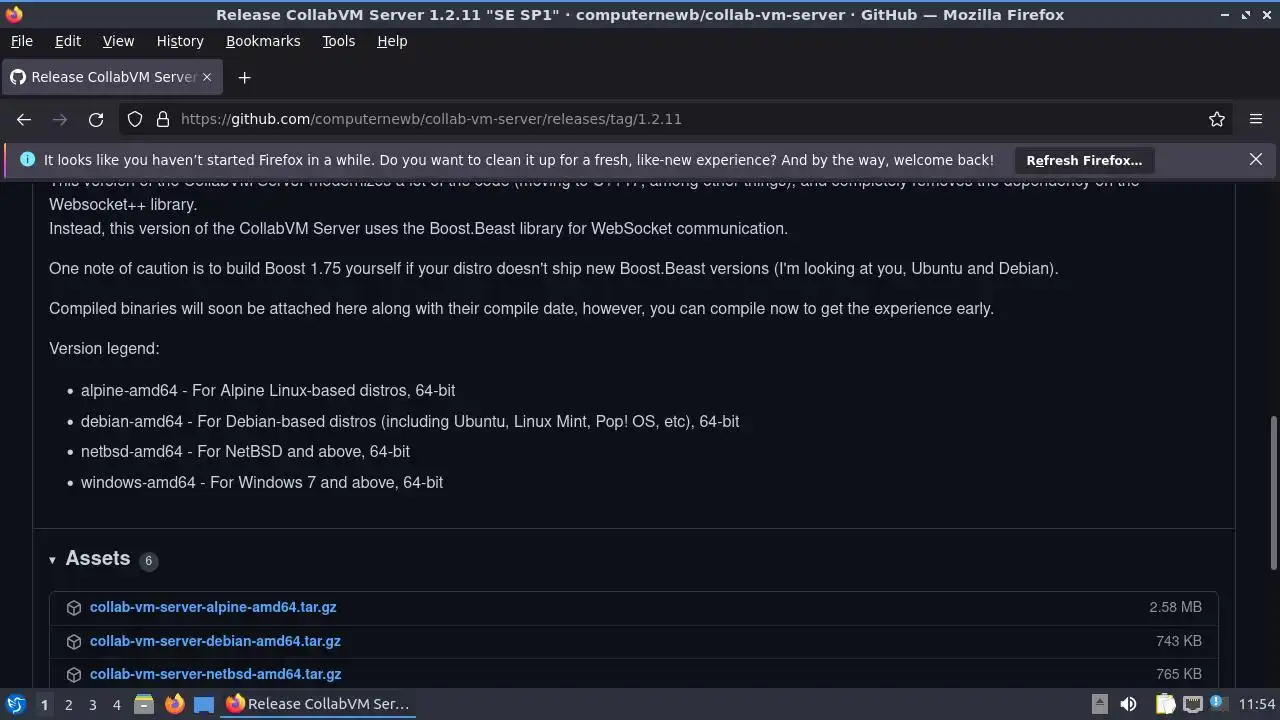Click the Assets count badge showing 6
1280x720 pixels.
pos(148,561)
